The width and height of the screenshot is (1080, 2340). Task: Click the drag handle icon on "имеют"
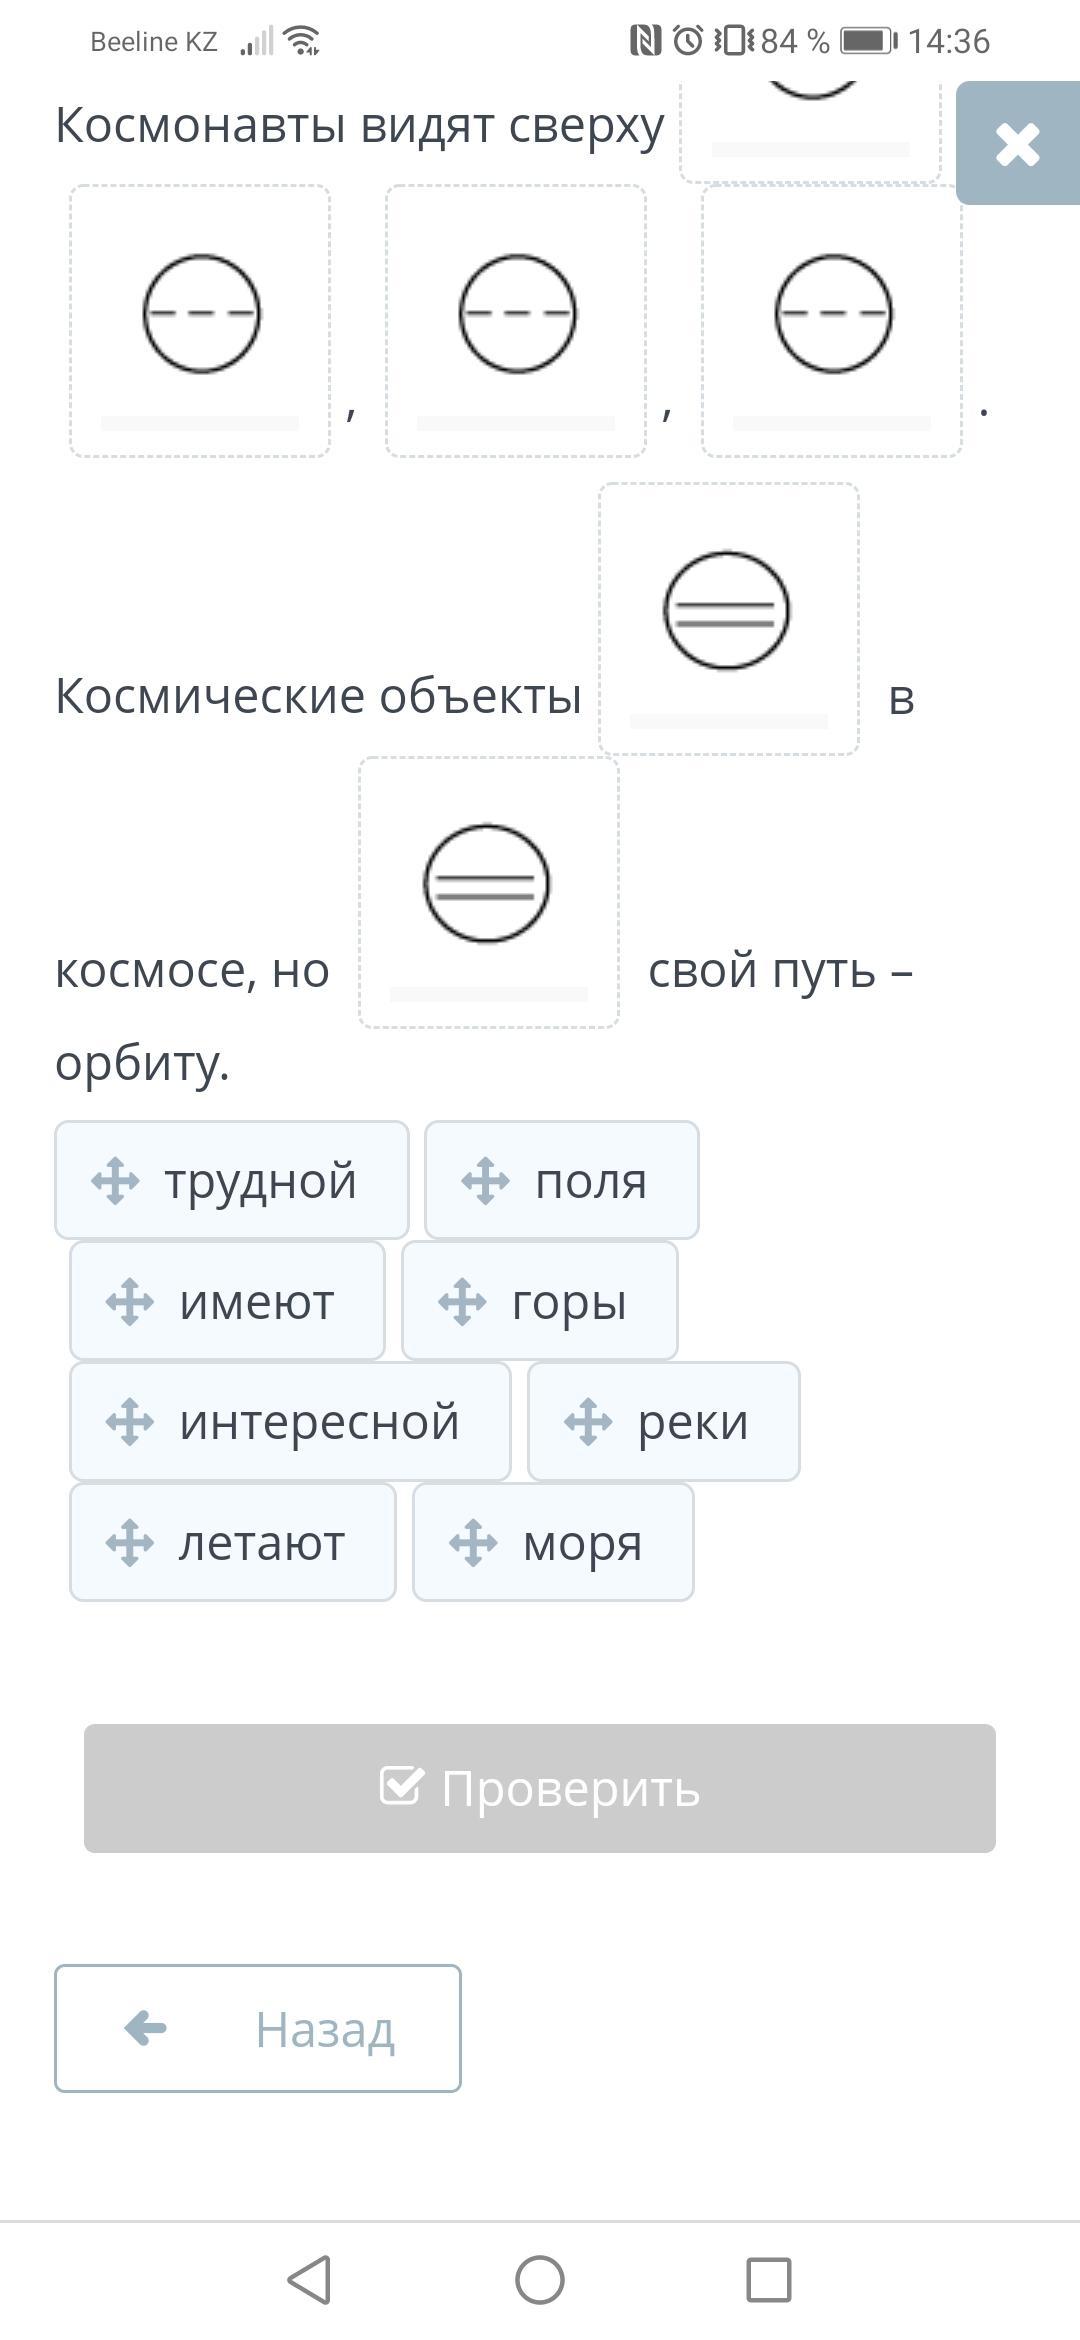130,1302
